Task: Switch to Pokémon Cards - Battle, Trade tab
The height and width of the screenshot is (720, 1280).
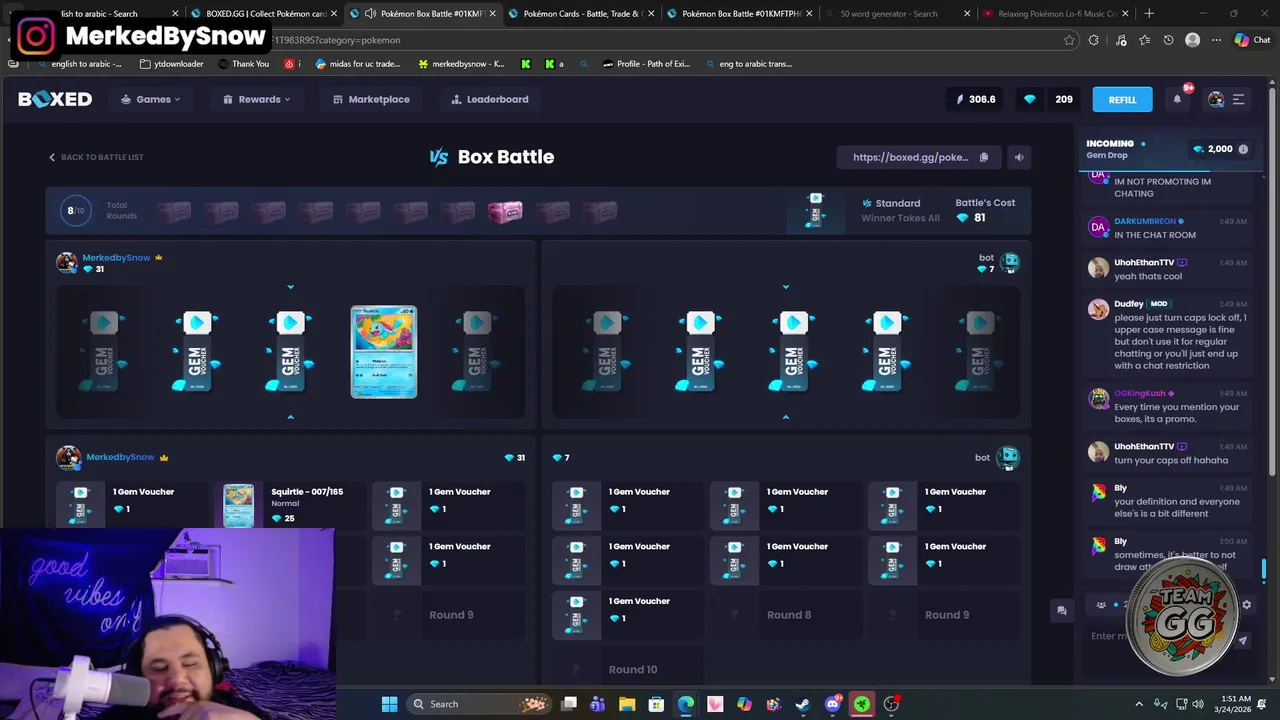Action: 580,14
